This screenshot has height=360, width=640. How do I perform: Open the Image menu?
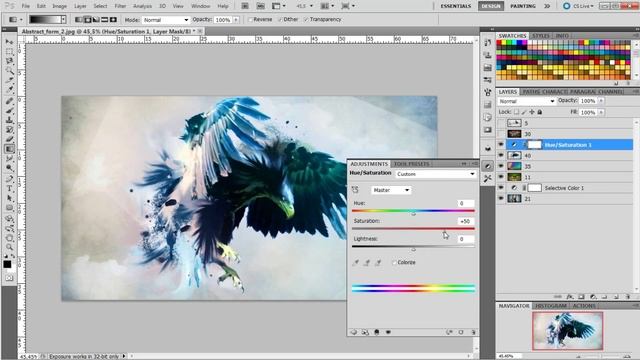tap(59, 6)
